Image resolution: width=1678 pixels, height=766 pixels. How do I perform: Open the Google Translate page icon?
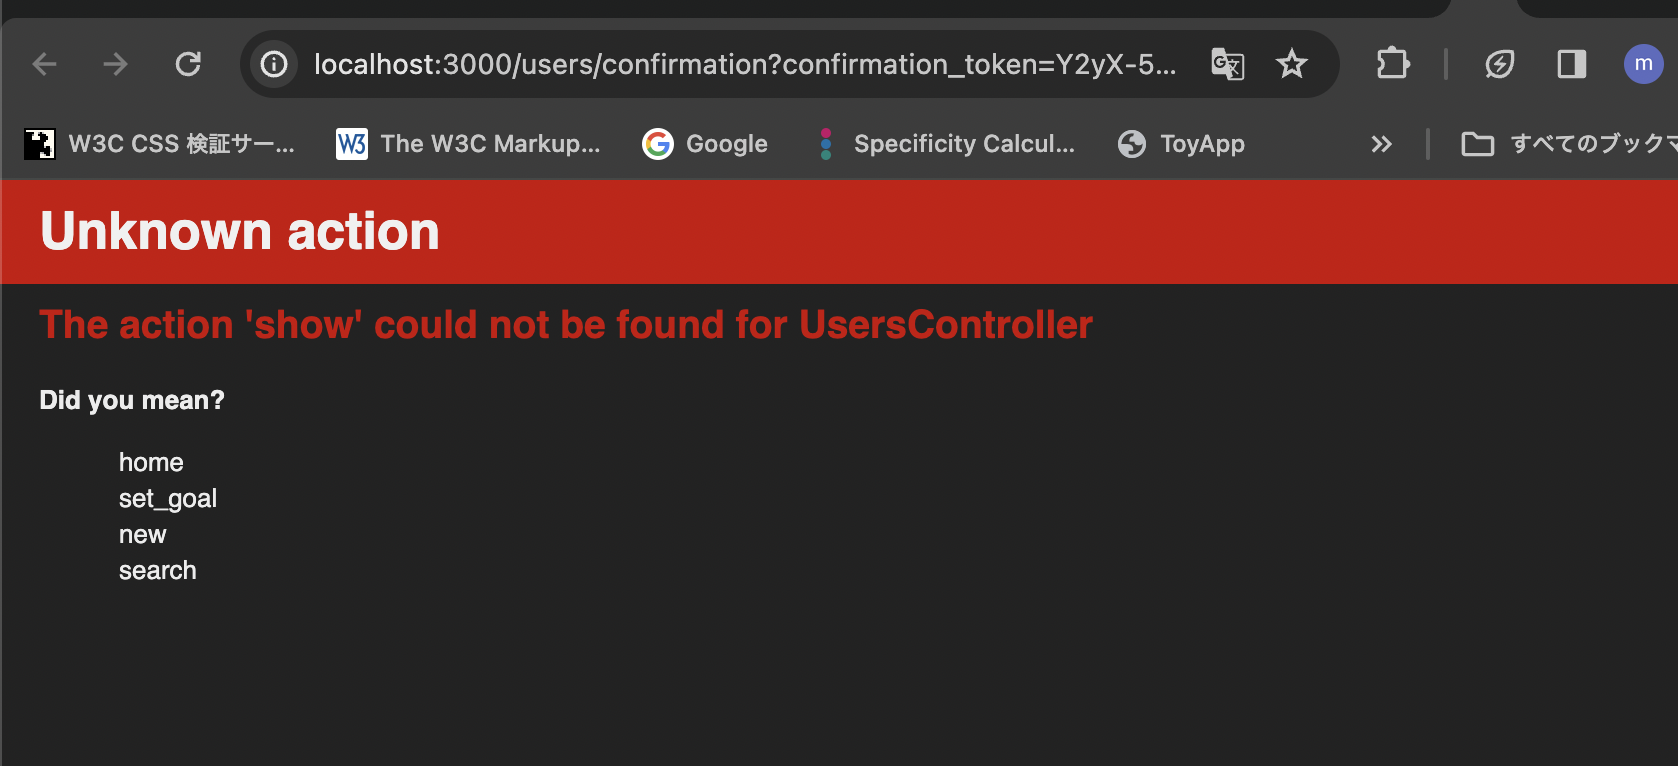[1227, 65]
